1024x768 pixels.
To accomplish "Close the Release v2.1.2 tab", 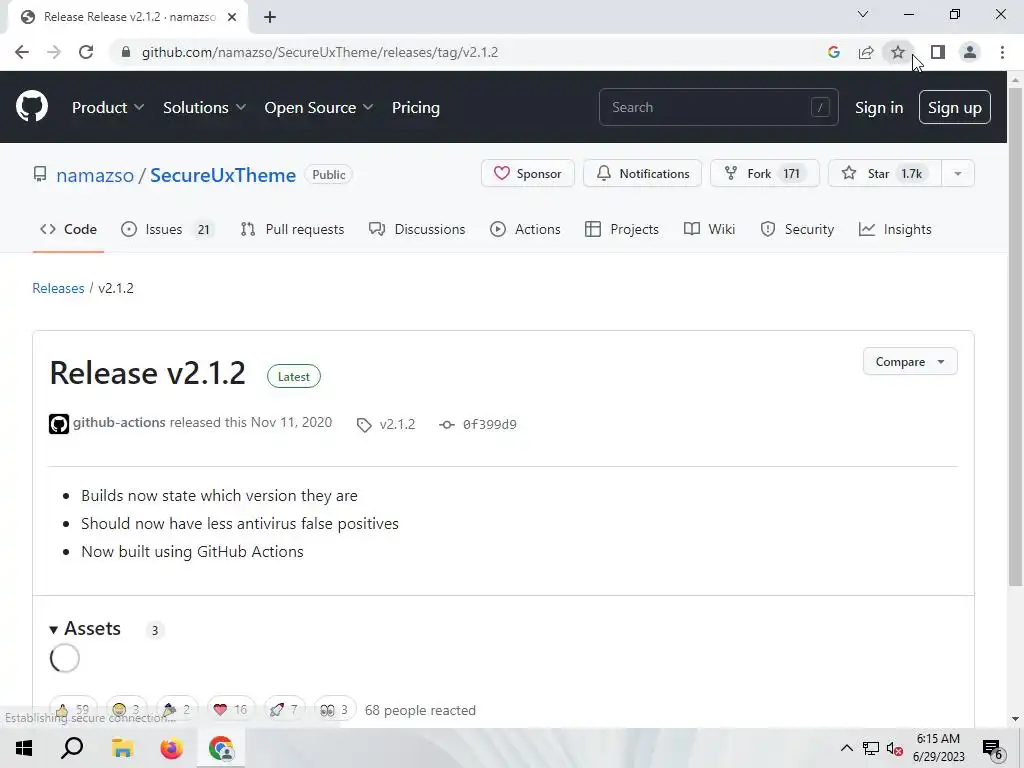I will 232,17.
